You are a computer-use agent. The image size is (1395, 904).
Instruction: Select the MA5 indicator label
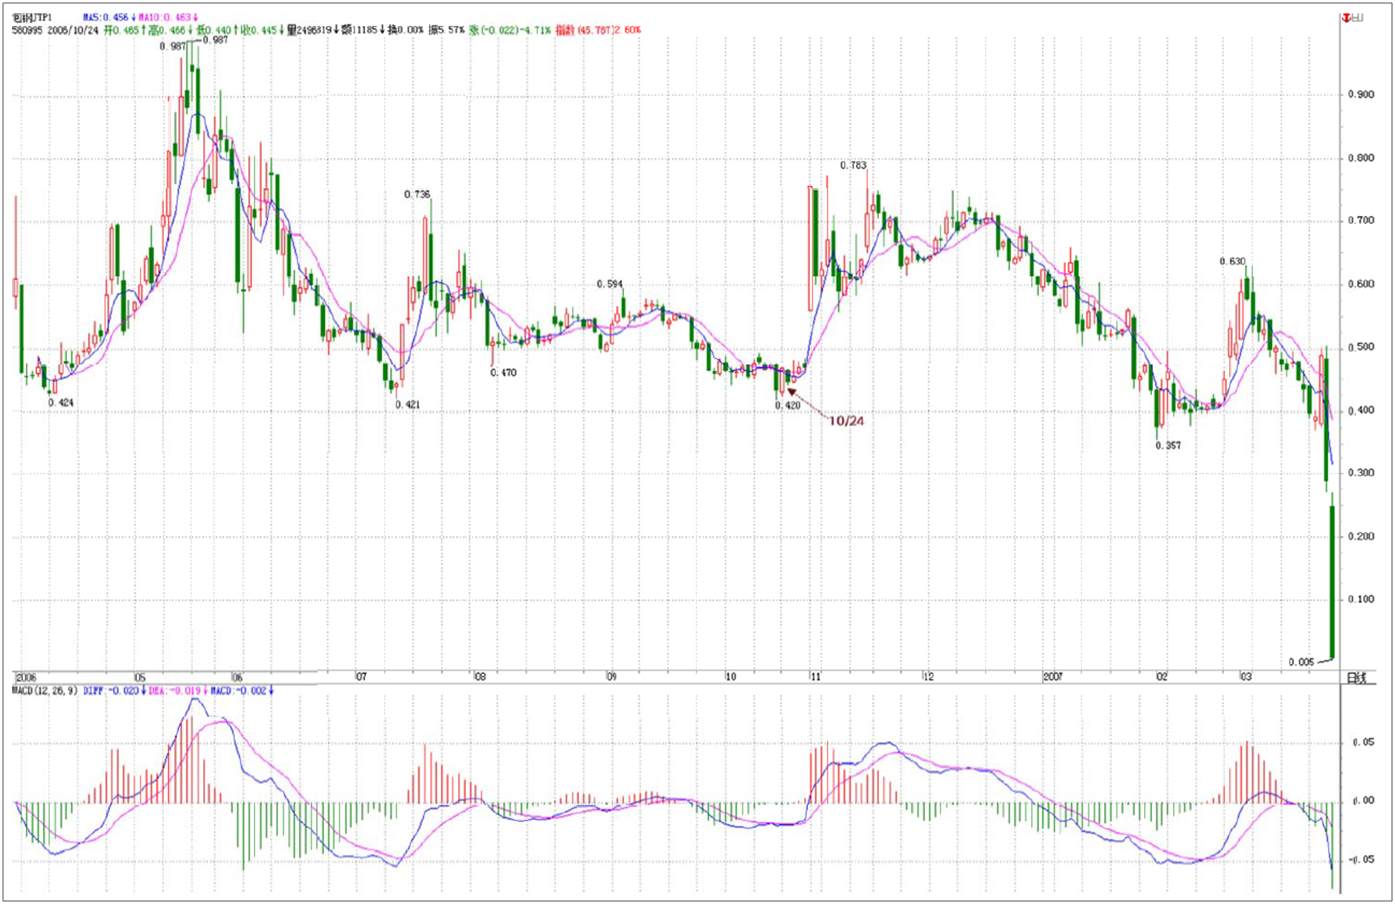[107, 18]
